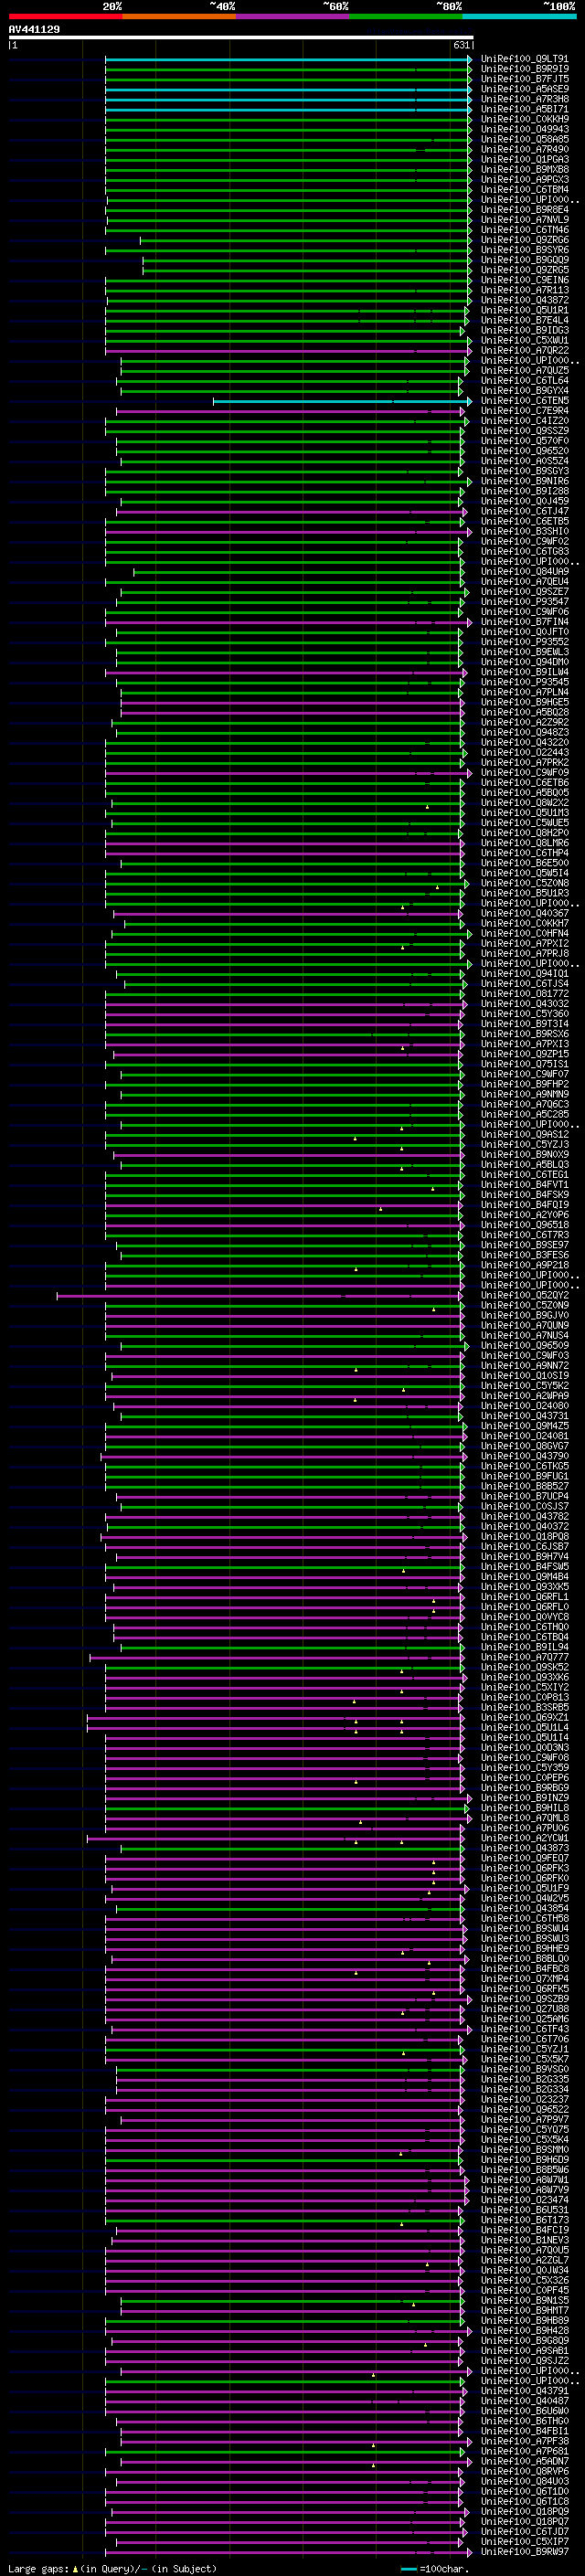Open hit UniRef100_A7R3H8
This screenshot has width=585, height=2576.
pyautogui.click(x=525, y=99)
